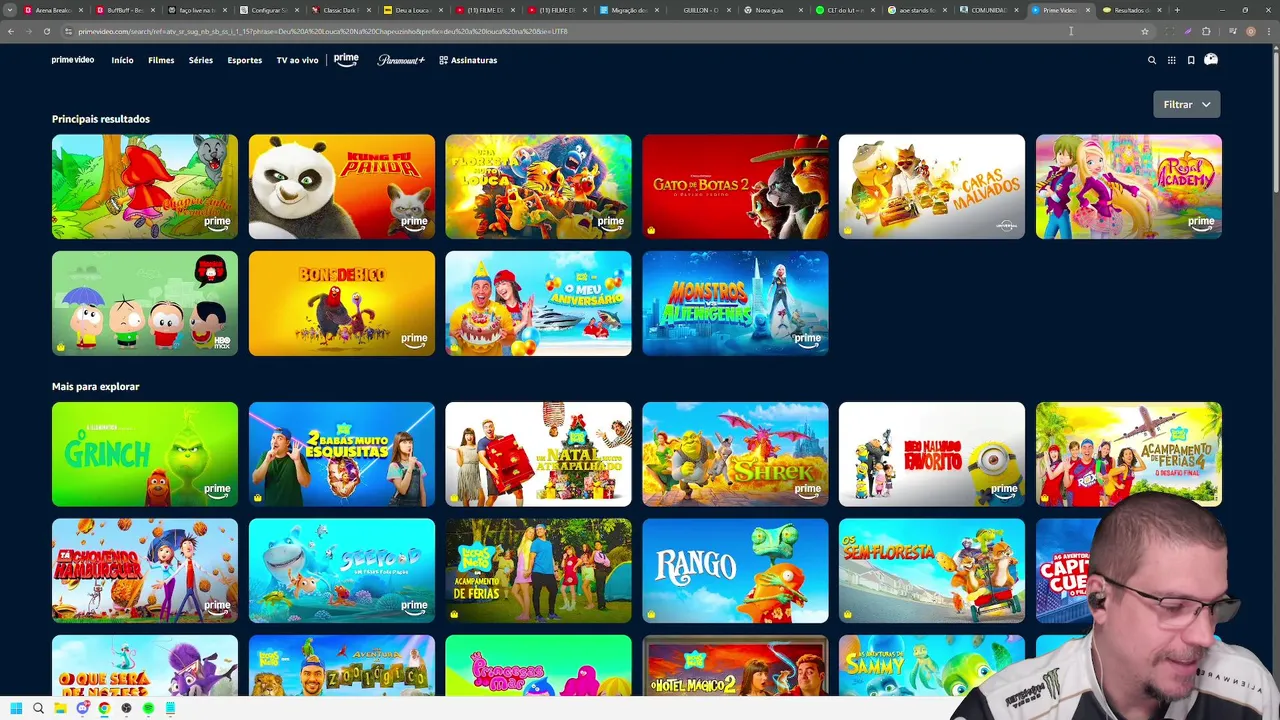The image size is (1280, 720).
Task: Open the Esportes menu
Action: pyautogui.click(x=244, y=60)
